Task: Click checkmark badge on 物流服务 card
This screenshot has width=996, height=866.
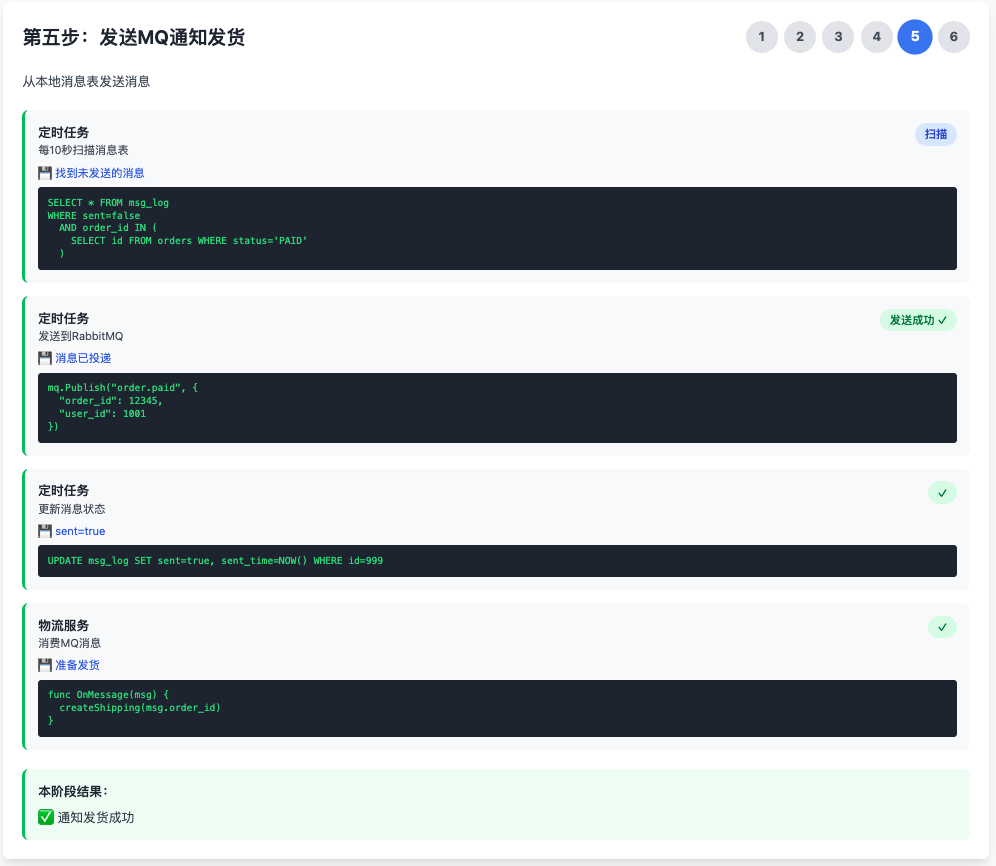Action: pyautogui.click(x=942, y=627)
